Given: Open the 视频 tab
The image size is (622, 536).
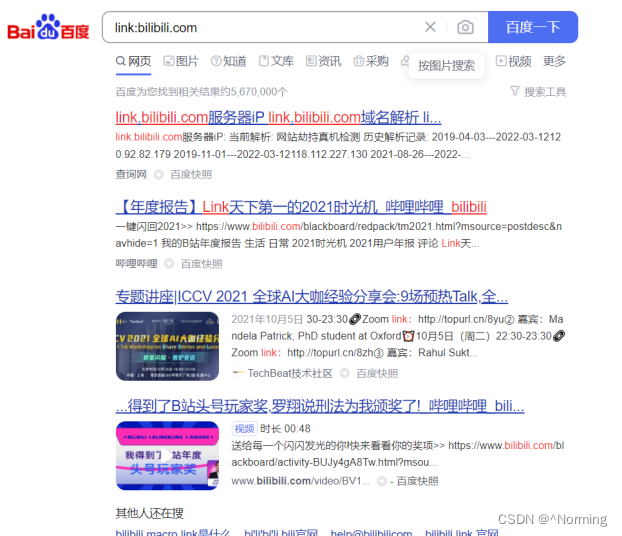Looking at the screenshot, I should pos(514,61).
